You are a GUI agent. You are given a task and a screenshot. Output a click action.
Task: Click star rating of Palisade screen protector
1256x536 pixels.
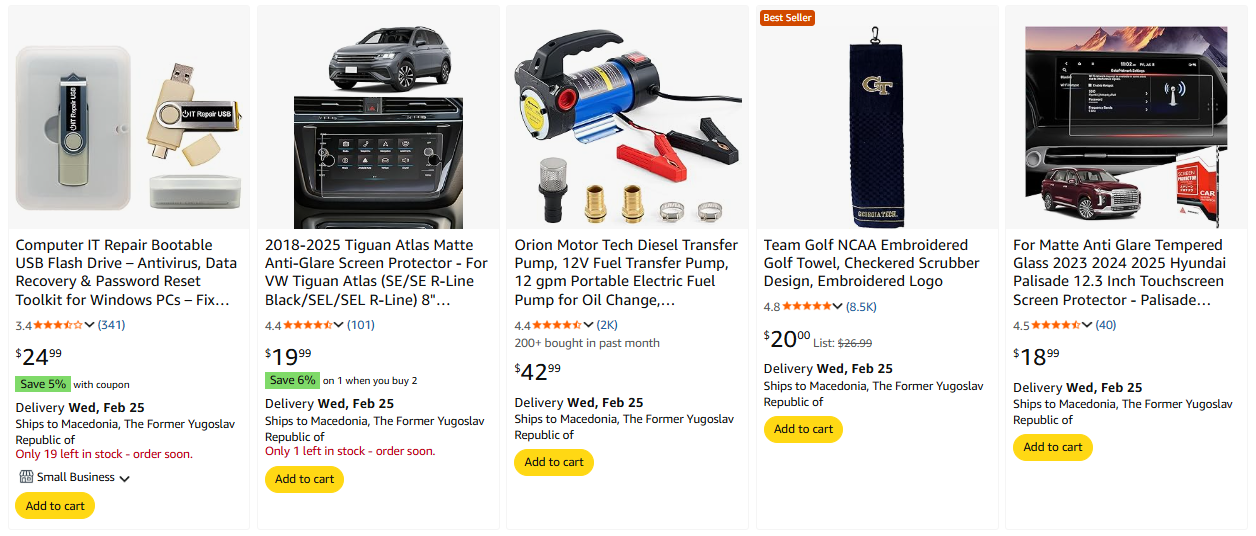1056,325
